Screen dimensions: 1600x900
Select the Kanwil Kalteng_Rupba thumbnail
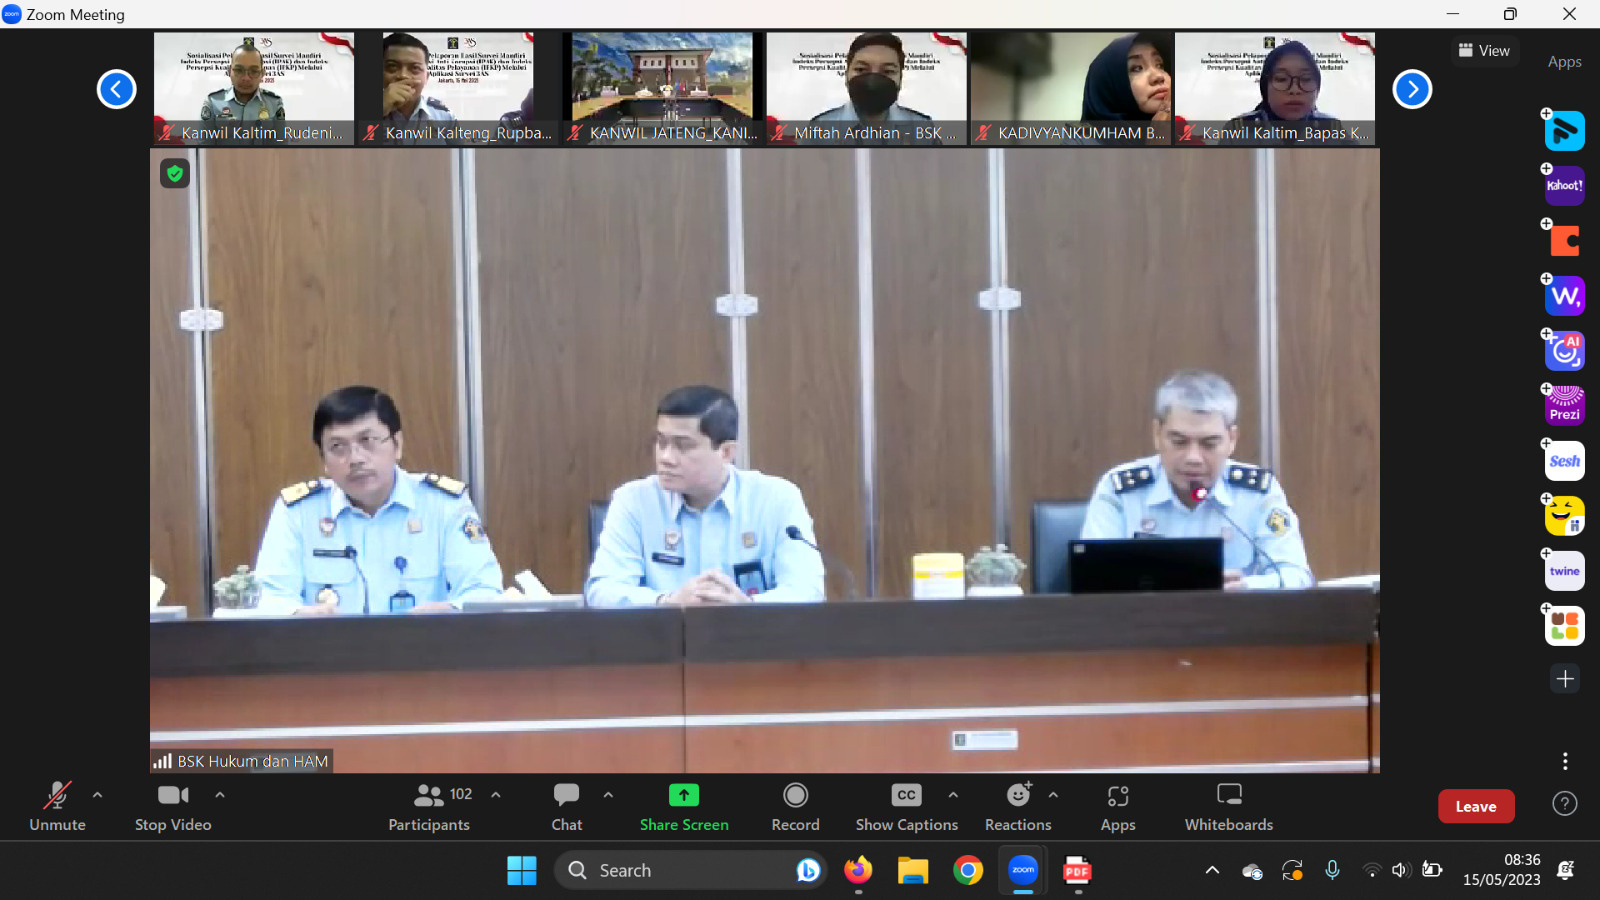458,89
